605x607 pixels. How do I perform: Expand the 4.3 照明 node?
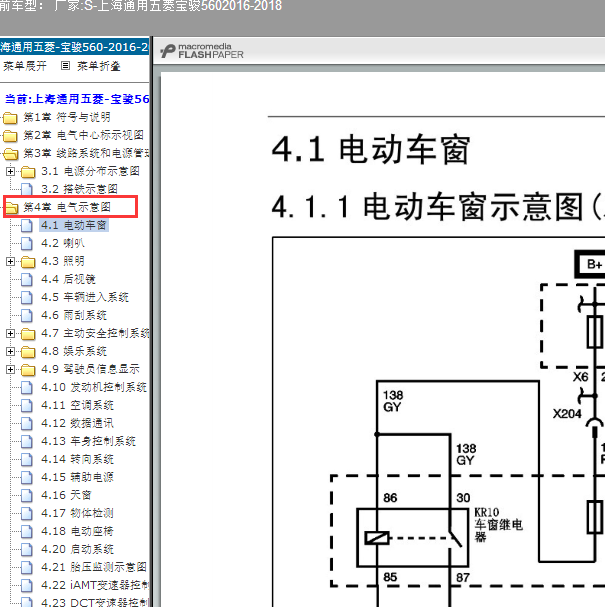[x=10, y=262]
